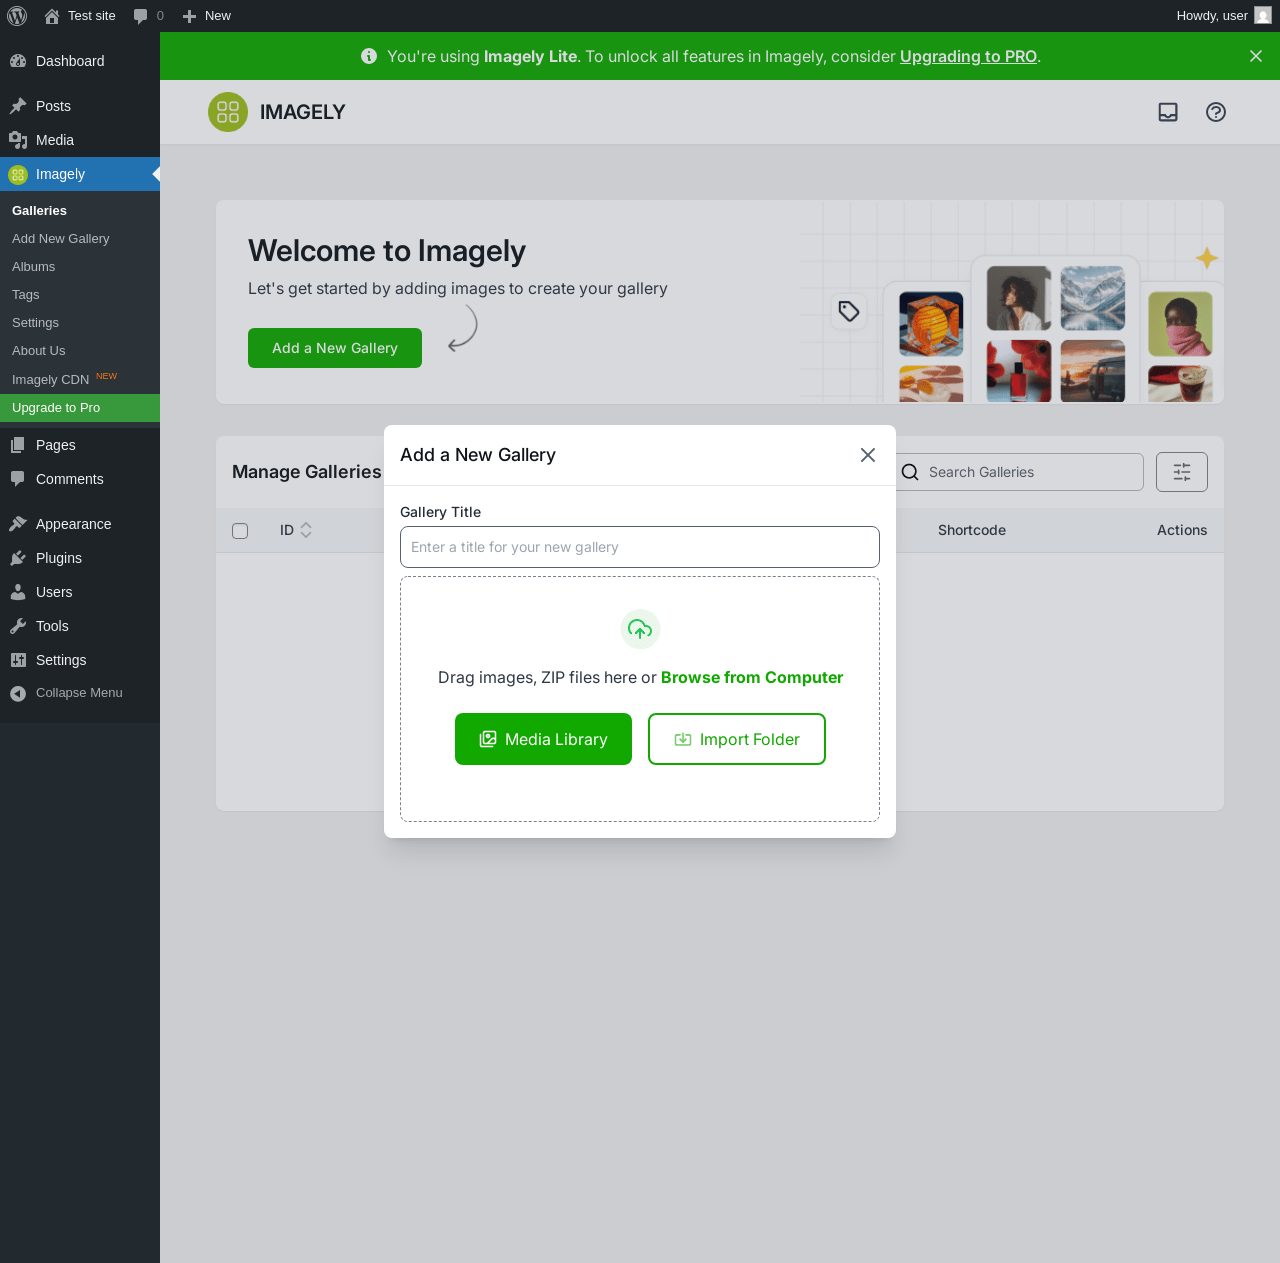Click the Comments icon in sidebar
This screenshot has height=1263, width=1280.
18,479
